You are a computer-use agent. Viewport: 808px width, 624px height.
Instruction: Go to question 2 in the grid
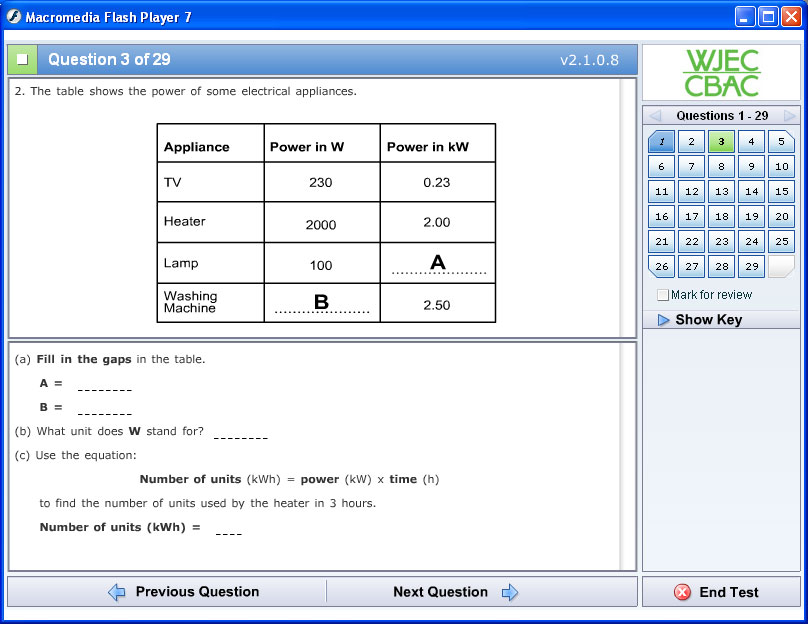point(692,141)
